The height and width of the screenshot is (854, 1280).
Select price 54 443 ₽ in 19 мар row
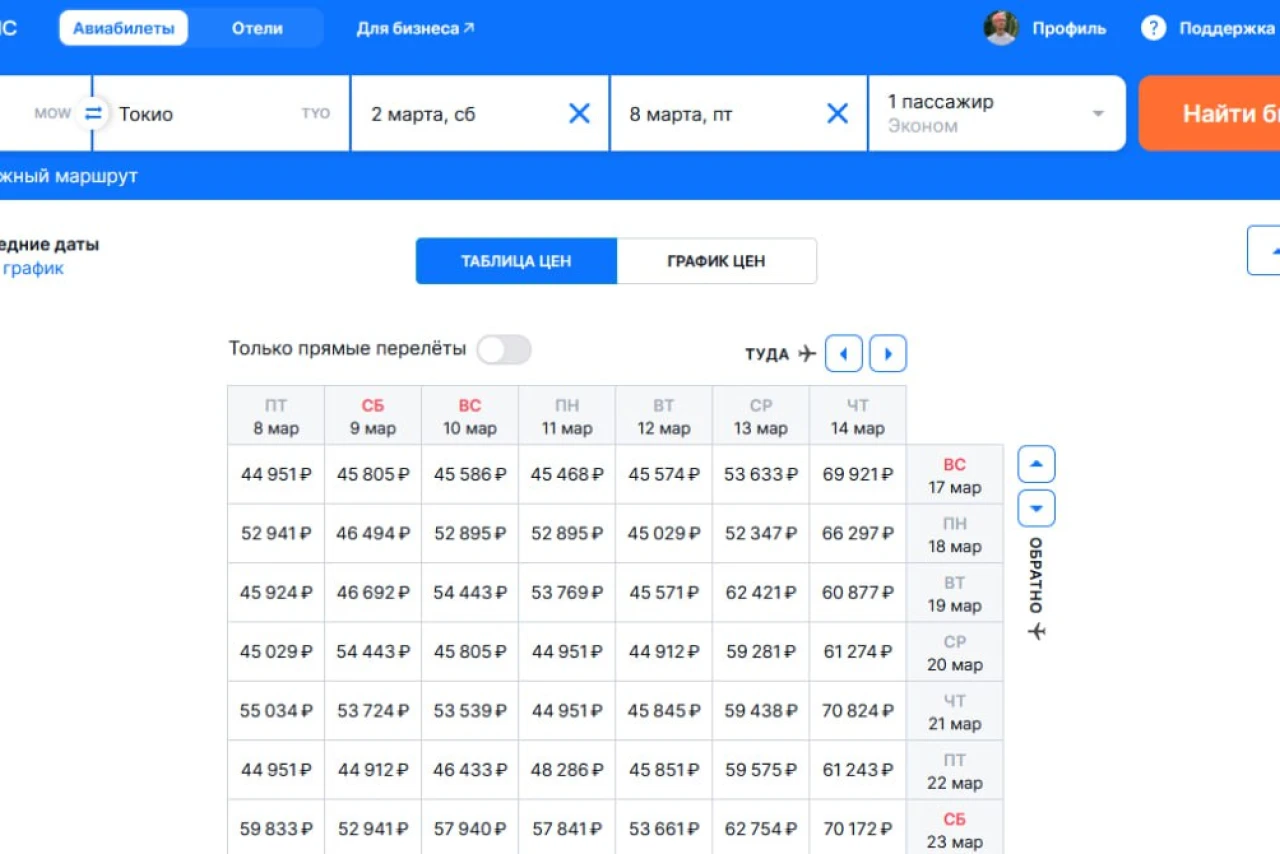pos(470,592)
